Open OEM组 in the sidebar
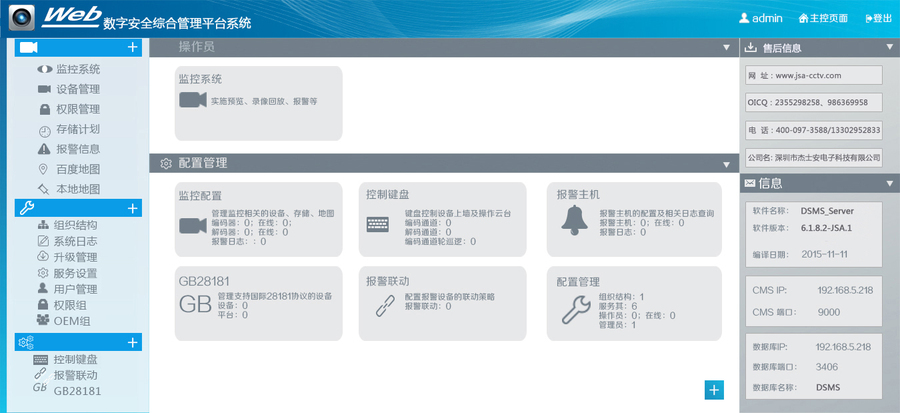 pyautogui.click(x=72, y=321)
